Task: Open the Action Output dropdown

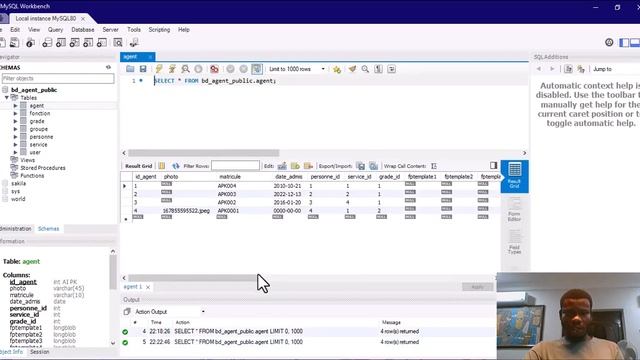Action: [169, 312]
